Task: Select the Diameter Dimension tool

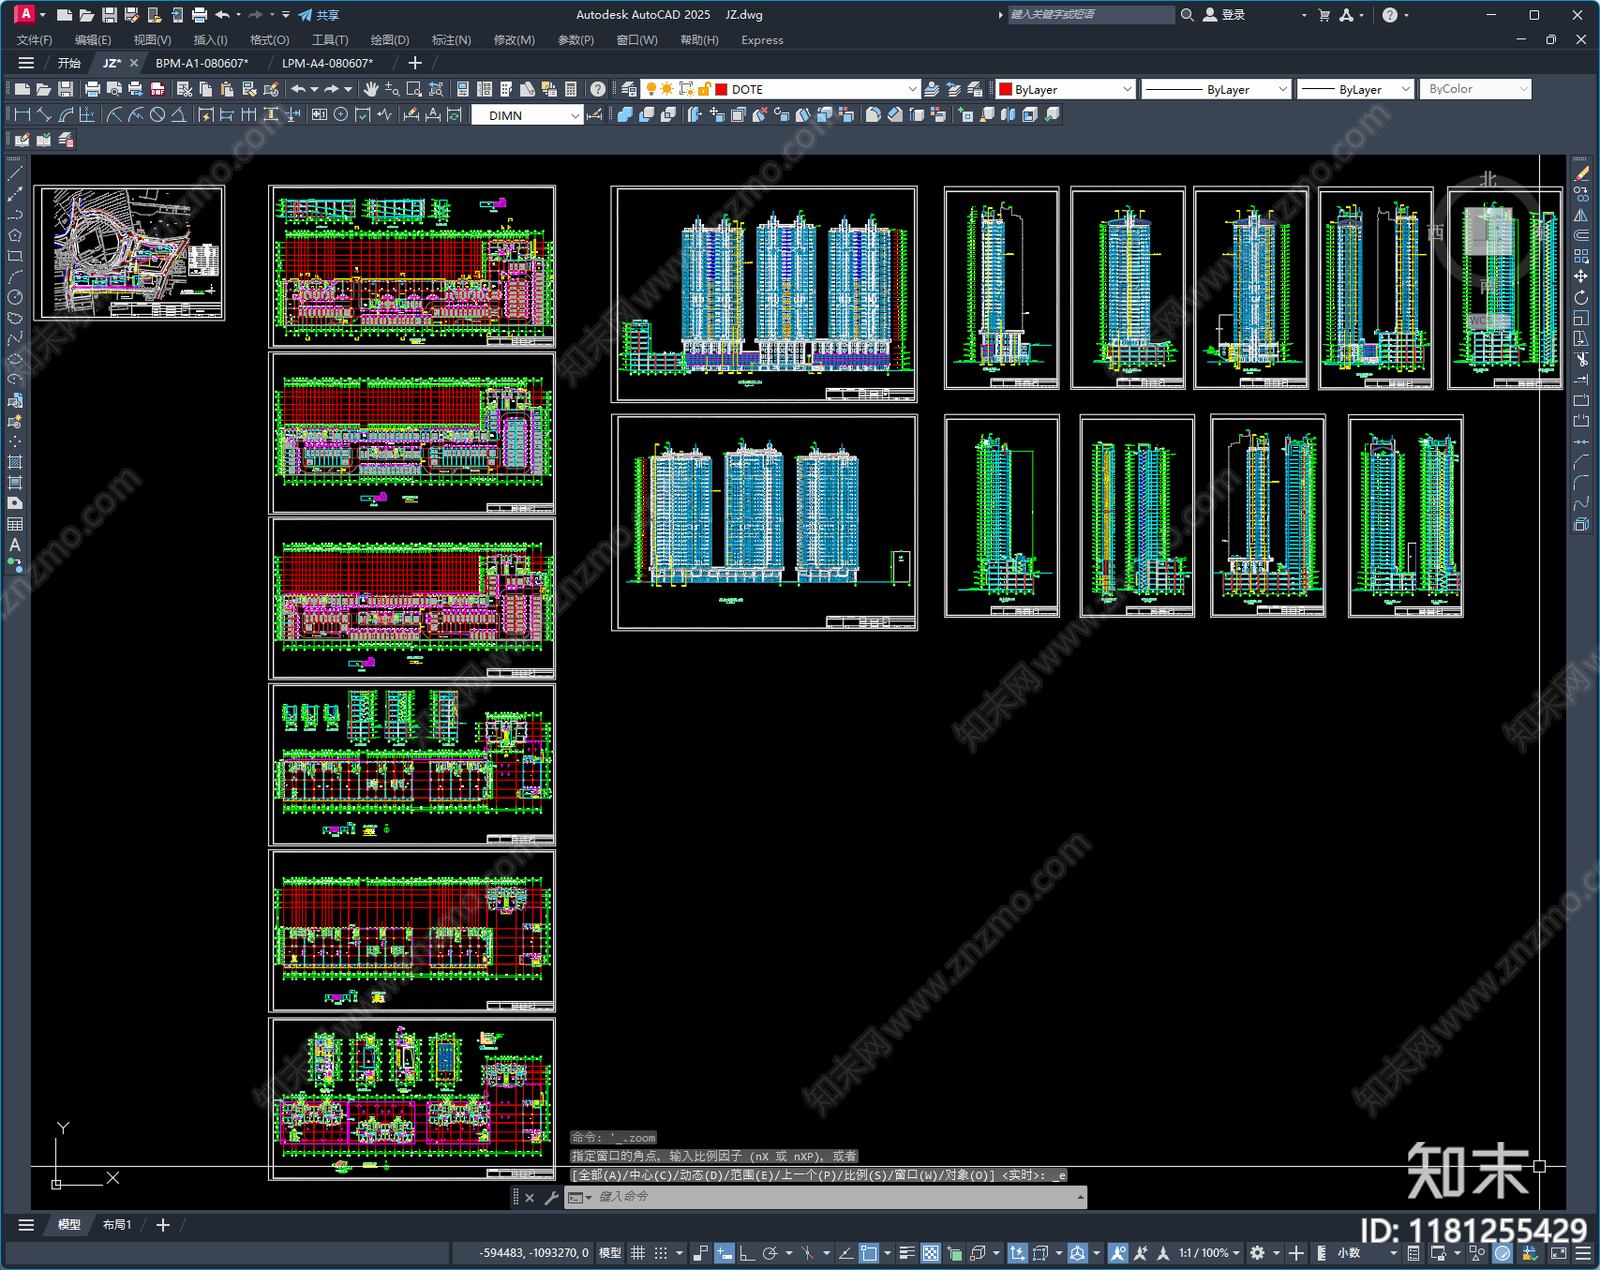Action: coord(157,115)
